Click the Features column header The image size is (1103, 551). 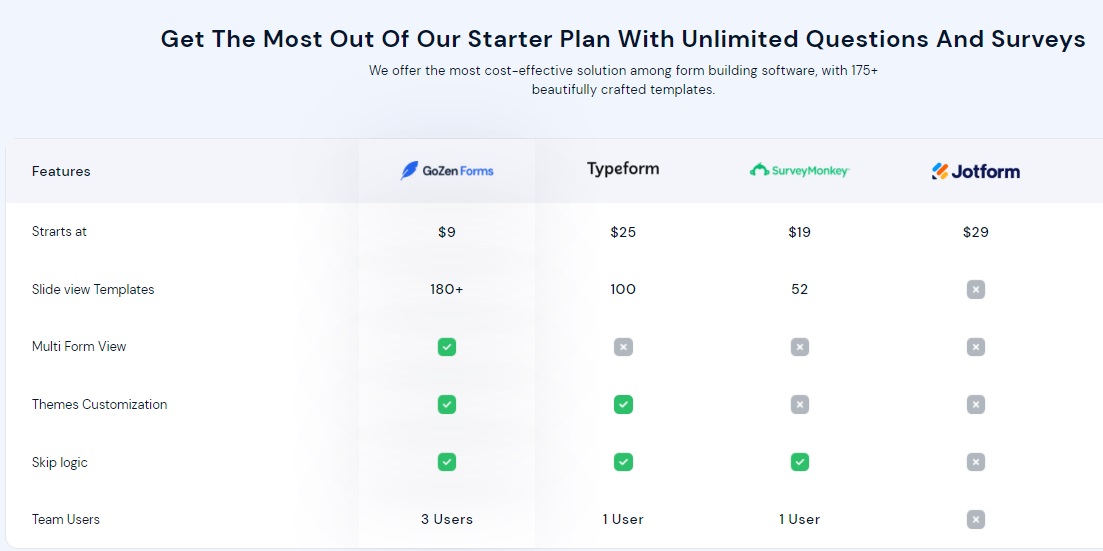61,171
